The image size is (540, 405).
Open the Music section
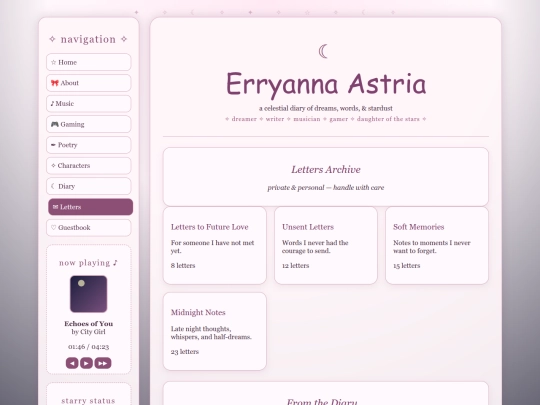(89, 103)
